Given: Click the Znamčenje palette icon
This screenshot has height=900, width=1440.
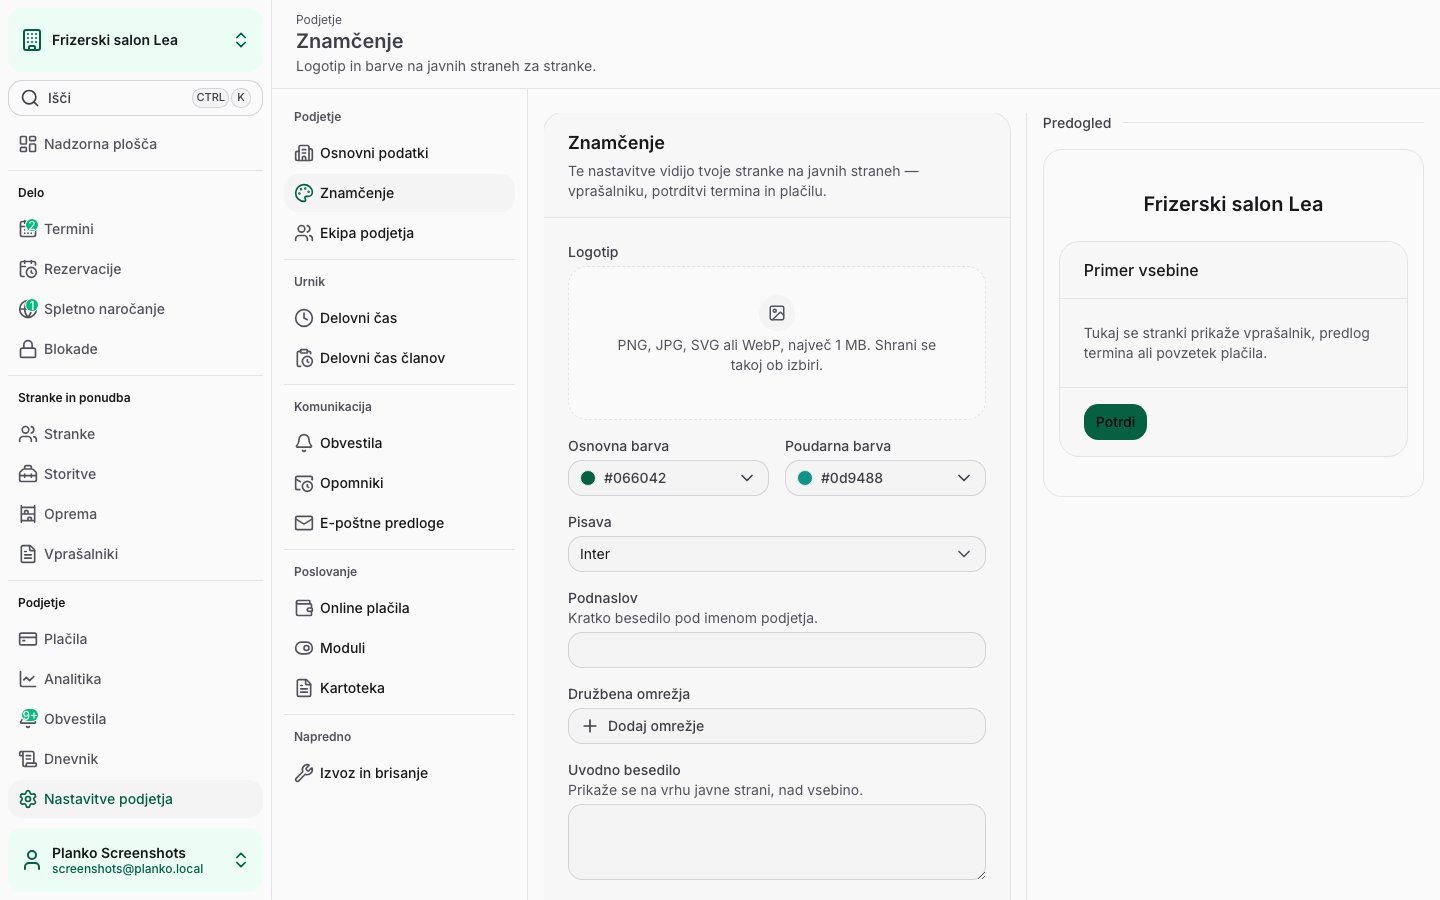Looking at the screenshot, I should [304, 193].
